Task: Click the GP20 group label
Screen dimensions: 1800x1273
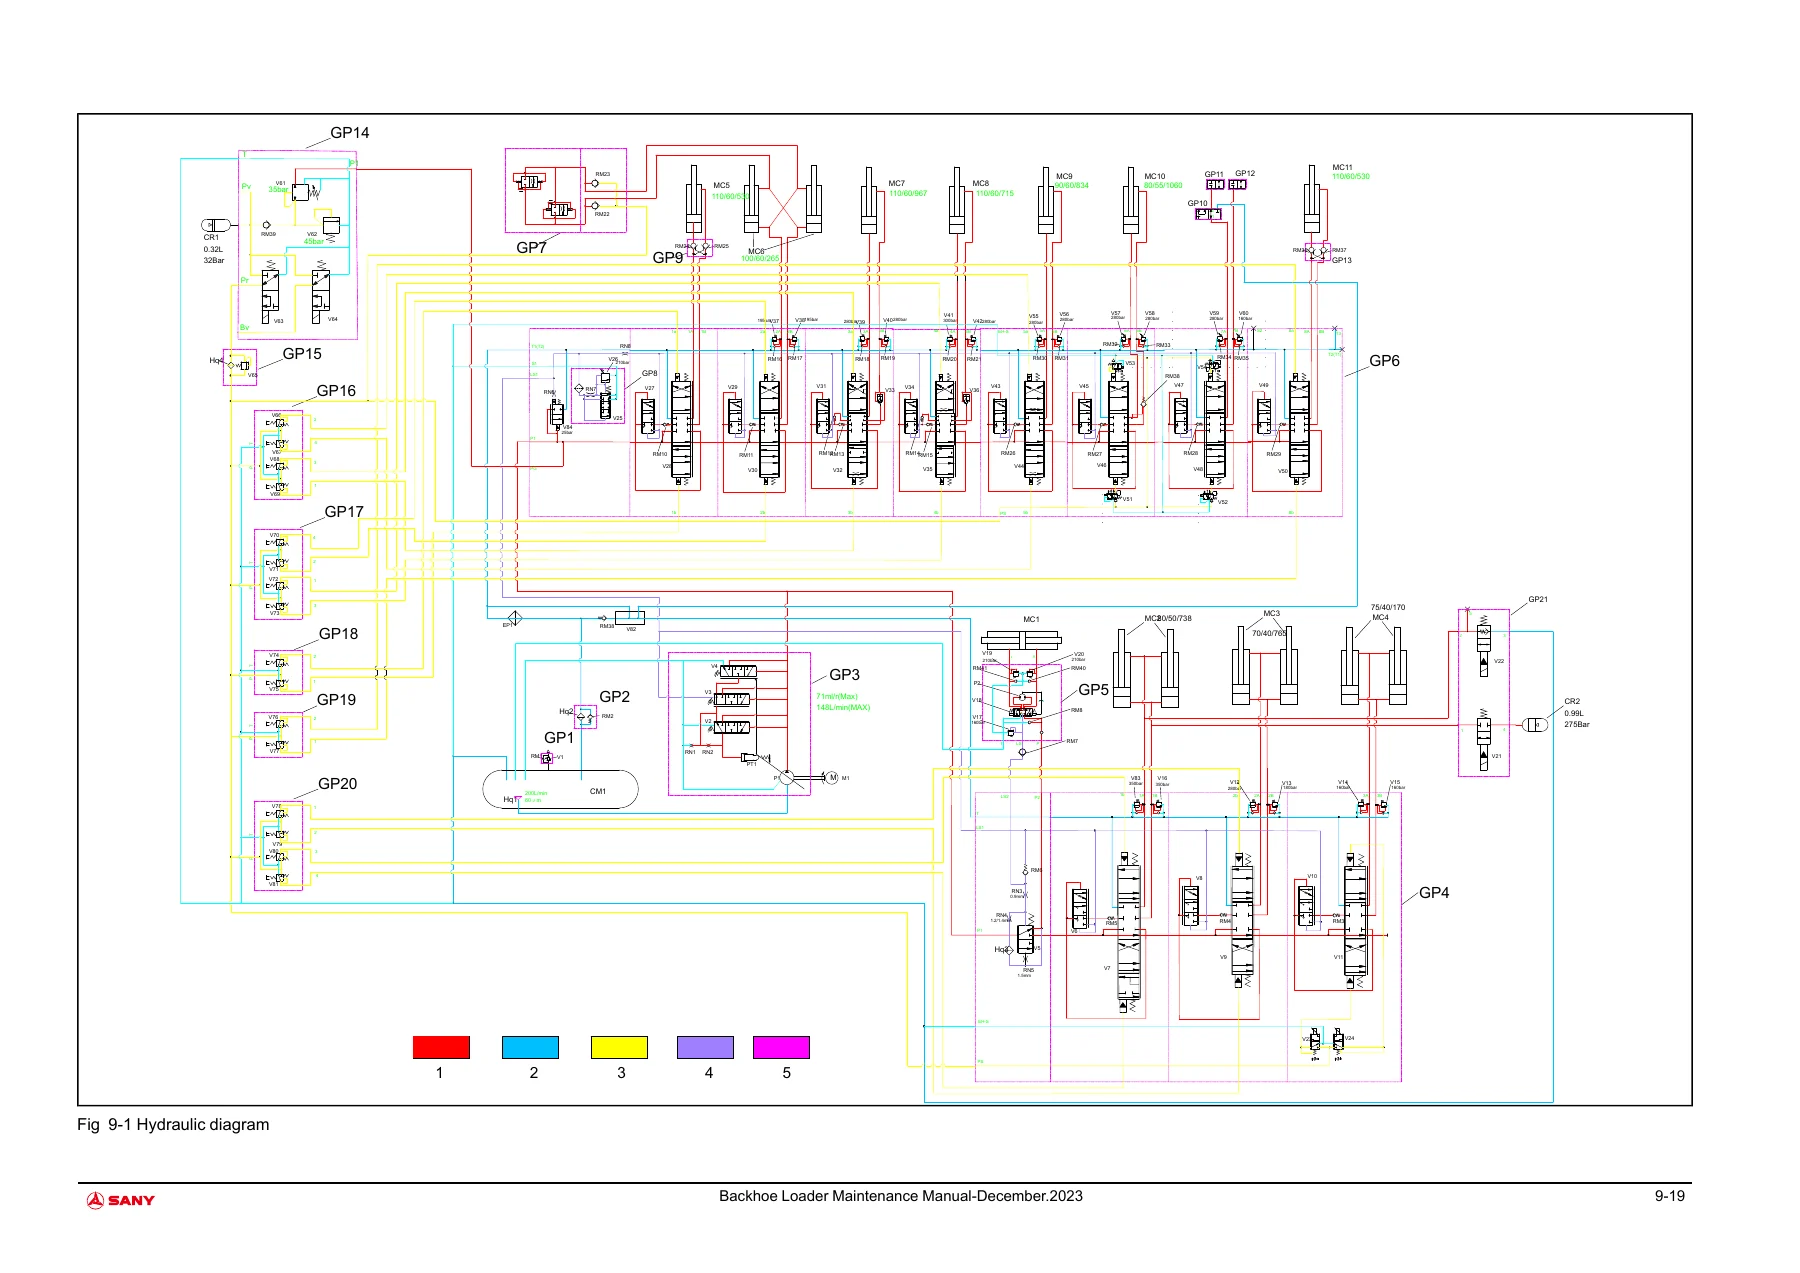Action: pos(337,783)
